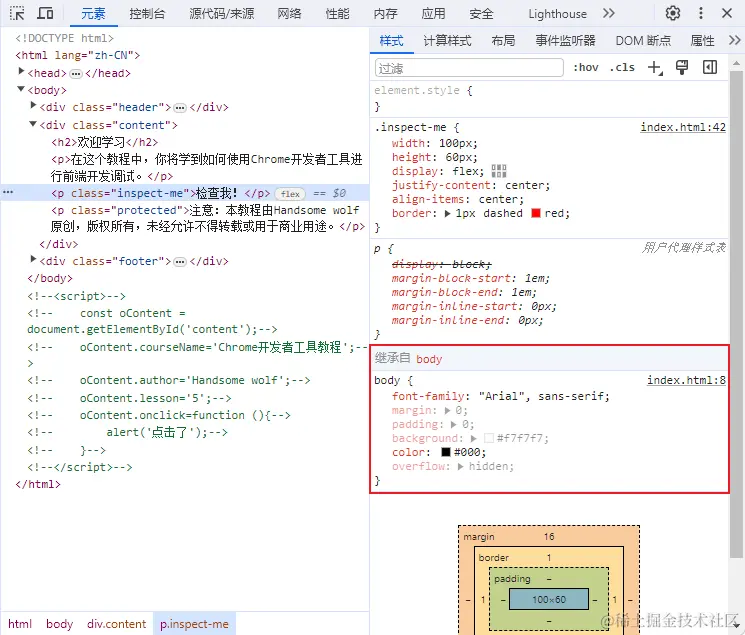Viewport: 745px width, 635px height.
Task: Click body link in 继承自 header
Action: click(x=429, y=359)
